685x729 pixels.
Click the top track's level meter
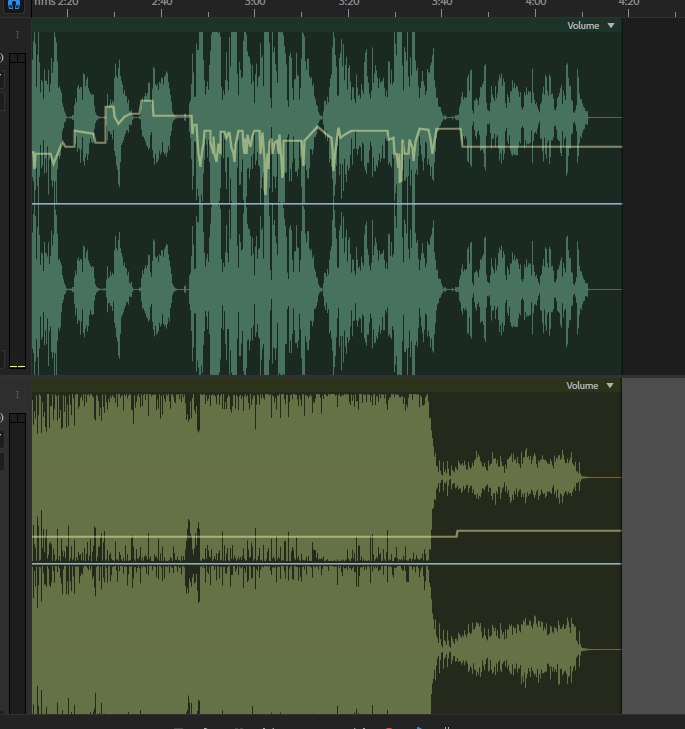coord(17,212)
